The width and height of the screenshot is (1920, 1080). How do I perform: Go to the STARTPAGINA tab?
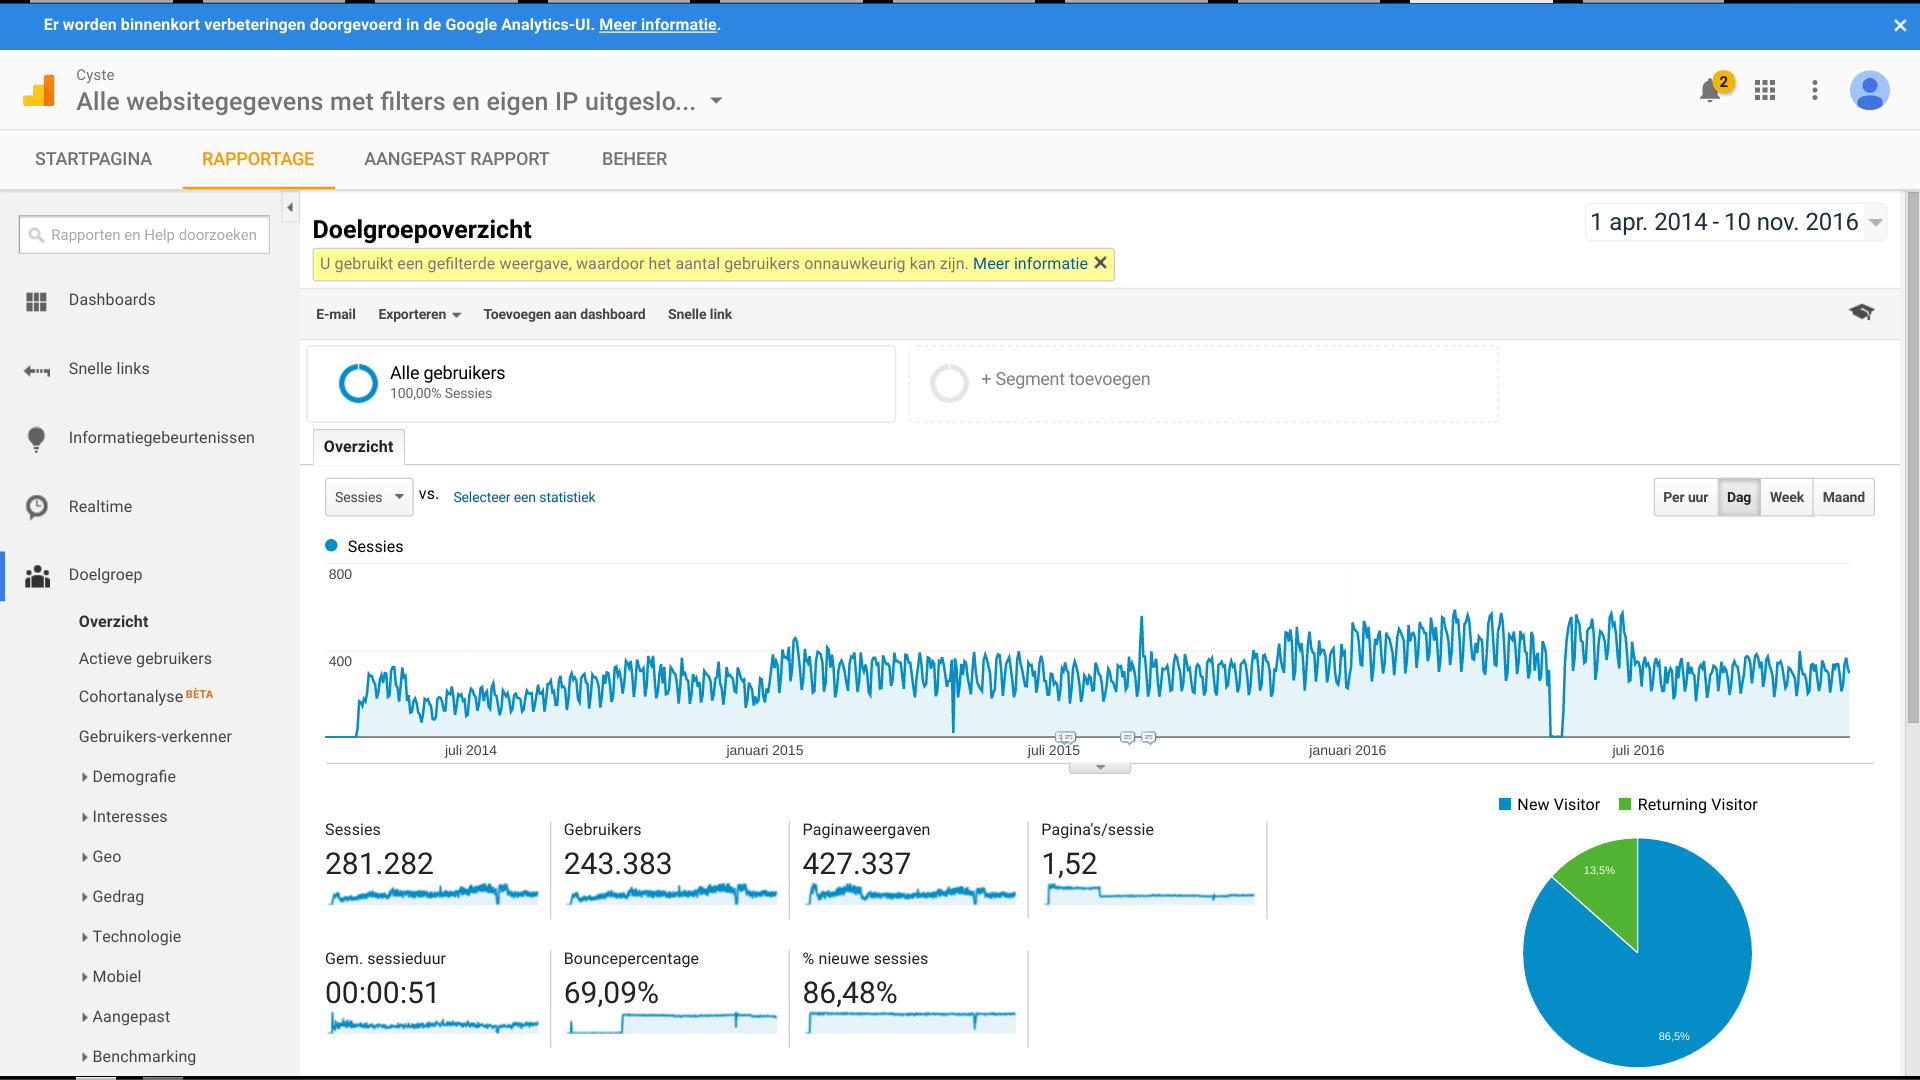coord(93,159)
